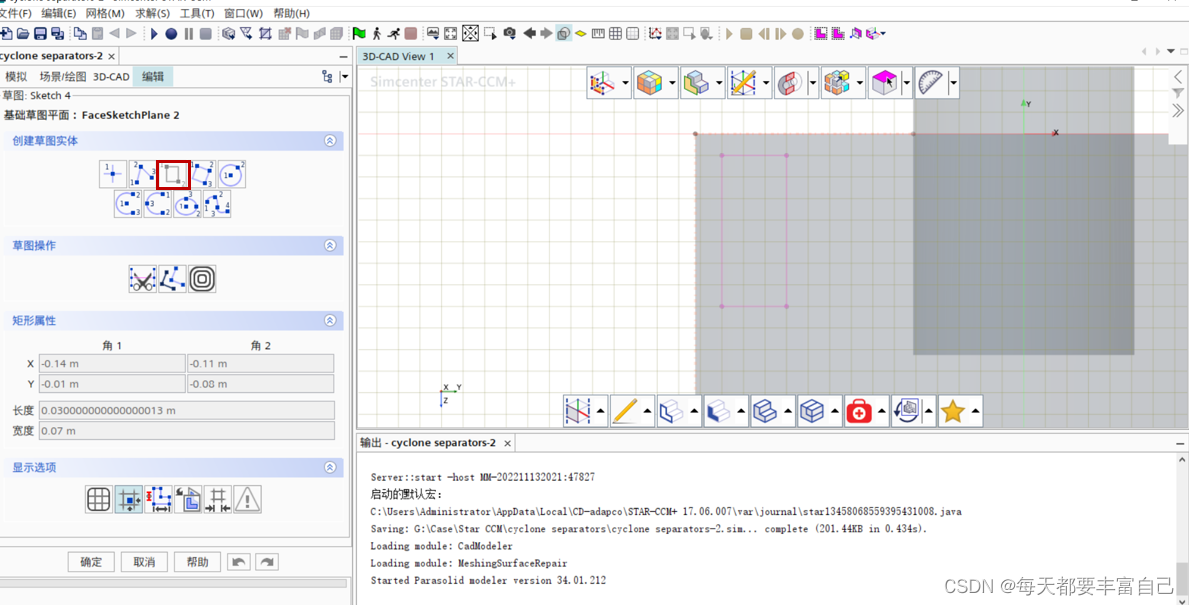1189x605 pixels.
Task: Click the running man run icon
Action: (x=393, y=33)
